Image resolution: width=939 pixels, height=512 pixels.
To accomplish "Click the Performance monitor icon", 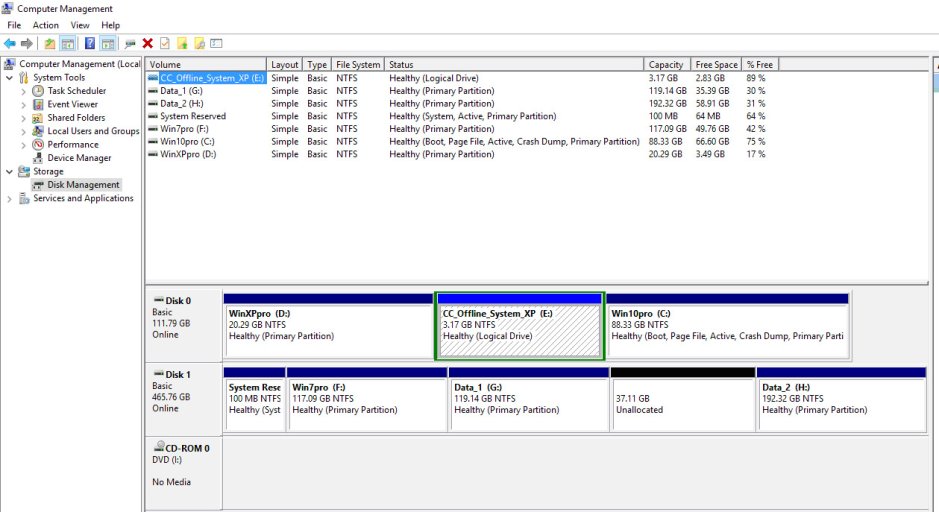I will [38, 144].
